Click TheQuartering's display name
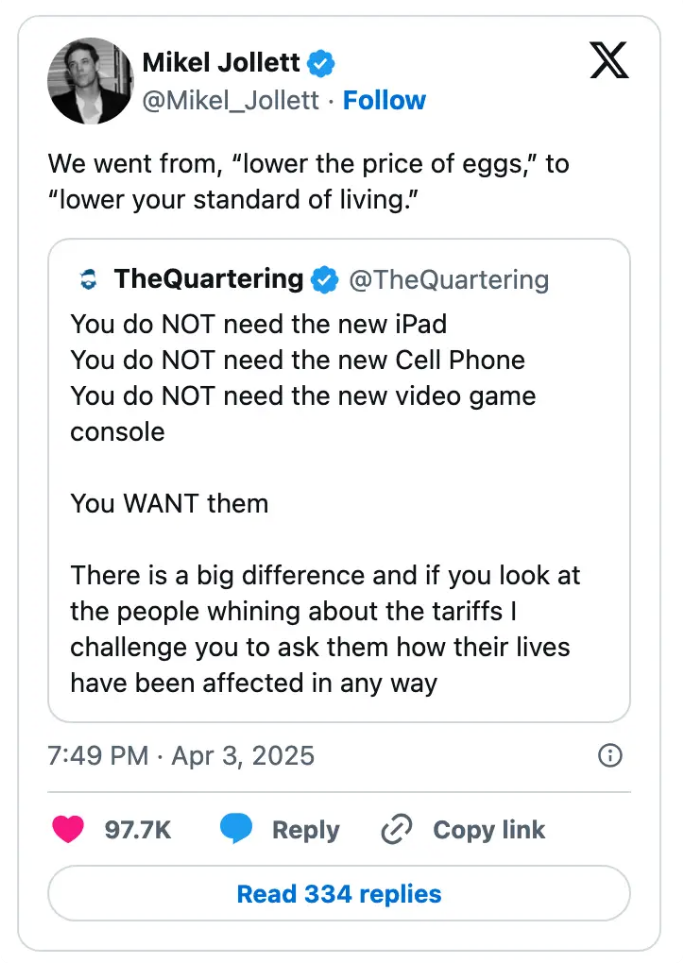Viewport: 684px width, 972px height. click(206, 280)
